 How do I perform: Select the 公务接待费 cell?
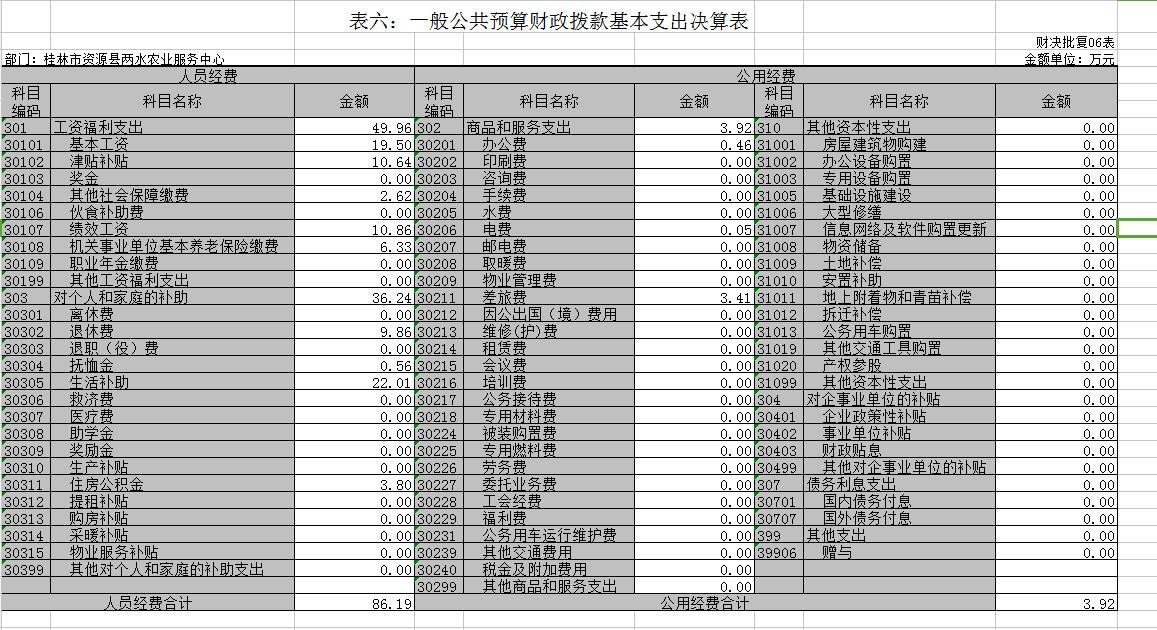(519, 400)
